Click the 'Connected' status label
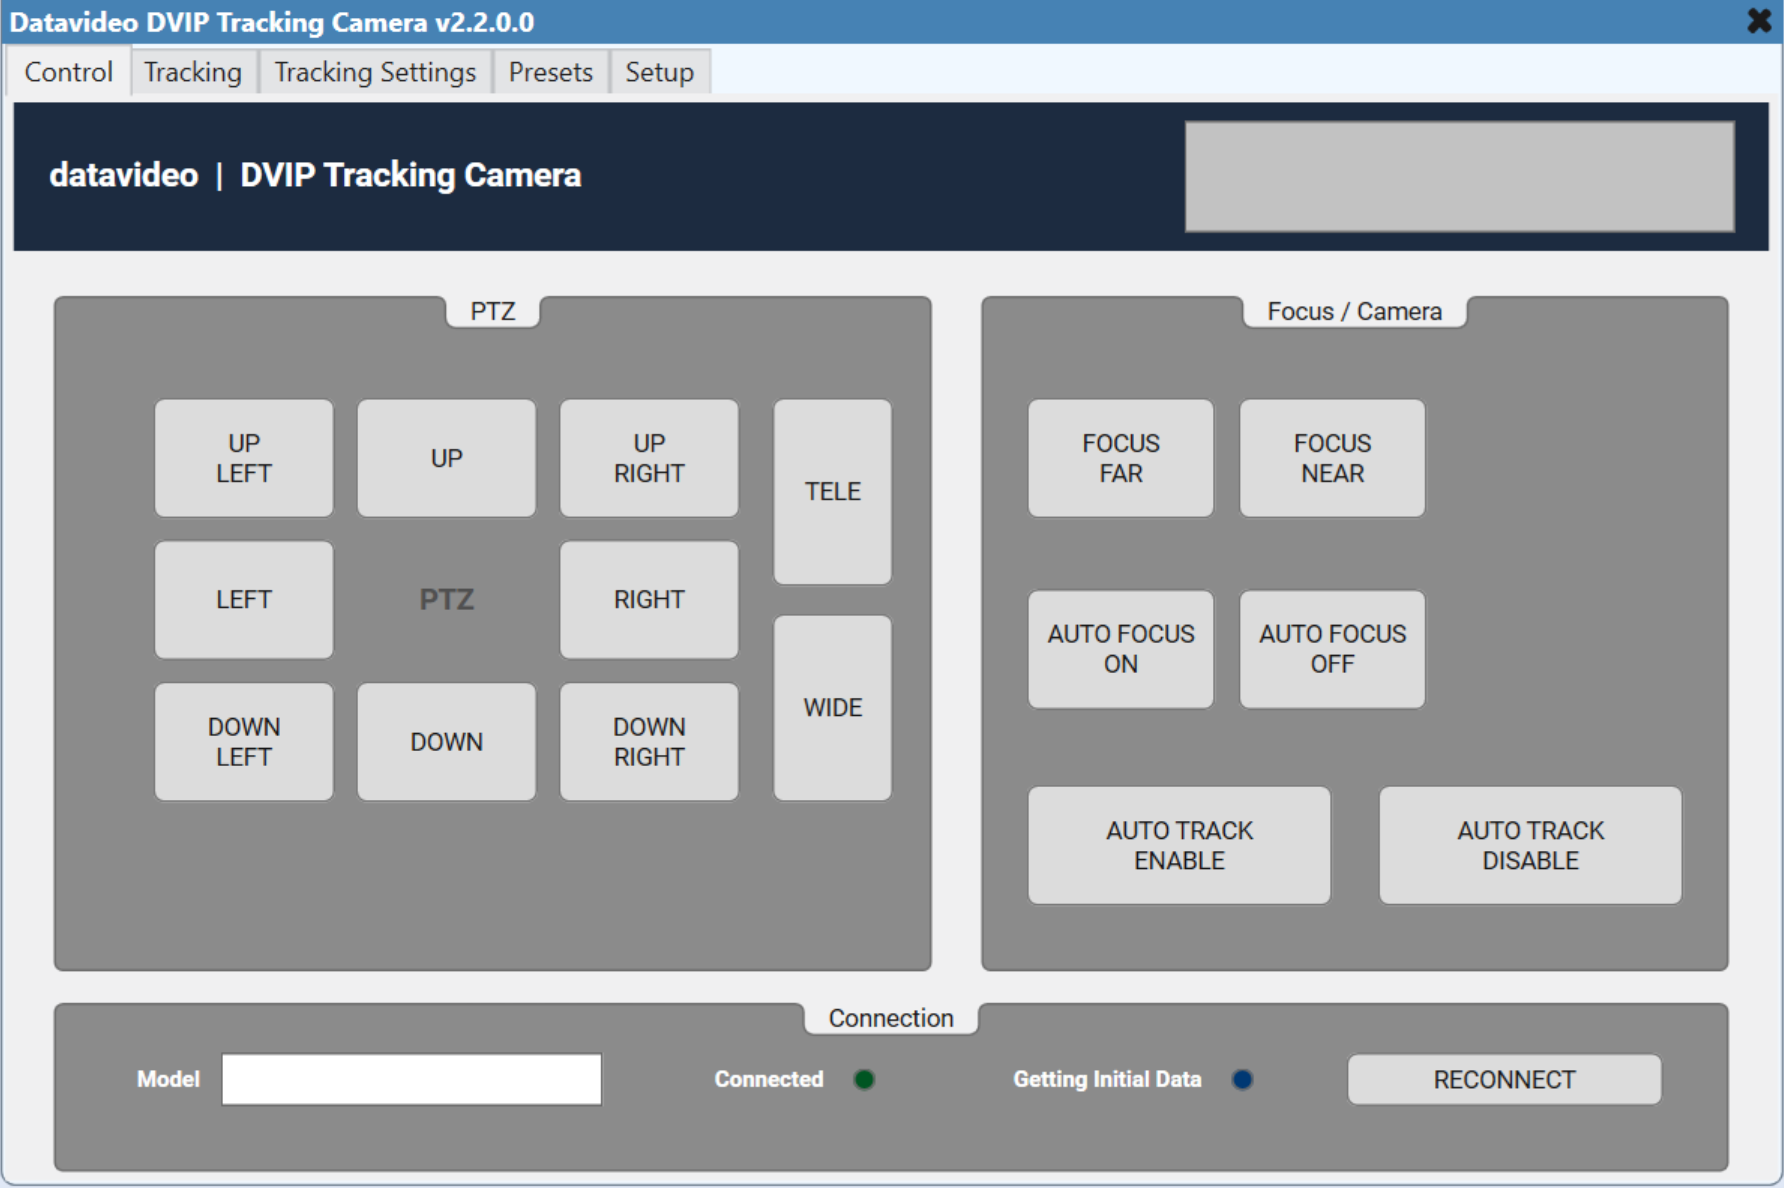1784x1188 pixels. pyautogui.click(x=768, y=1080)
